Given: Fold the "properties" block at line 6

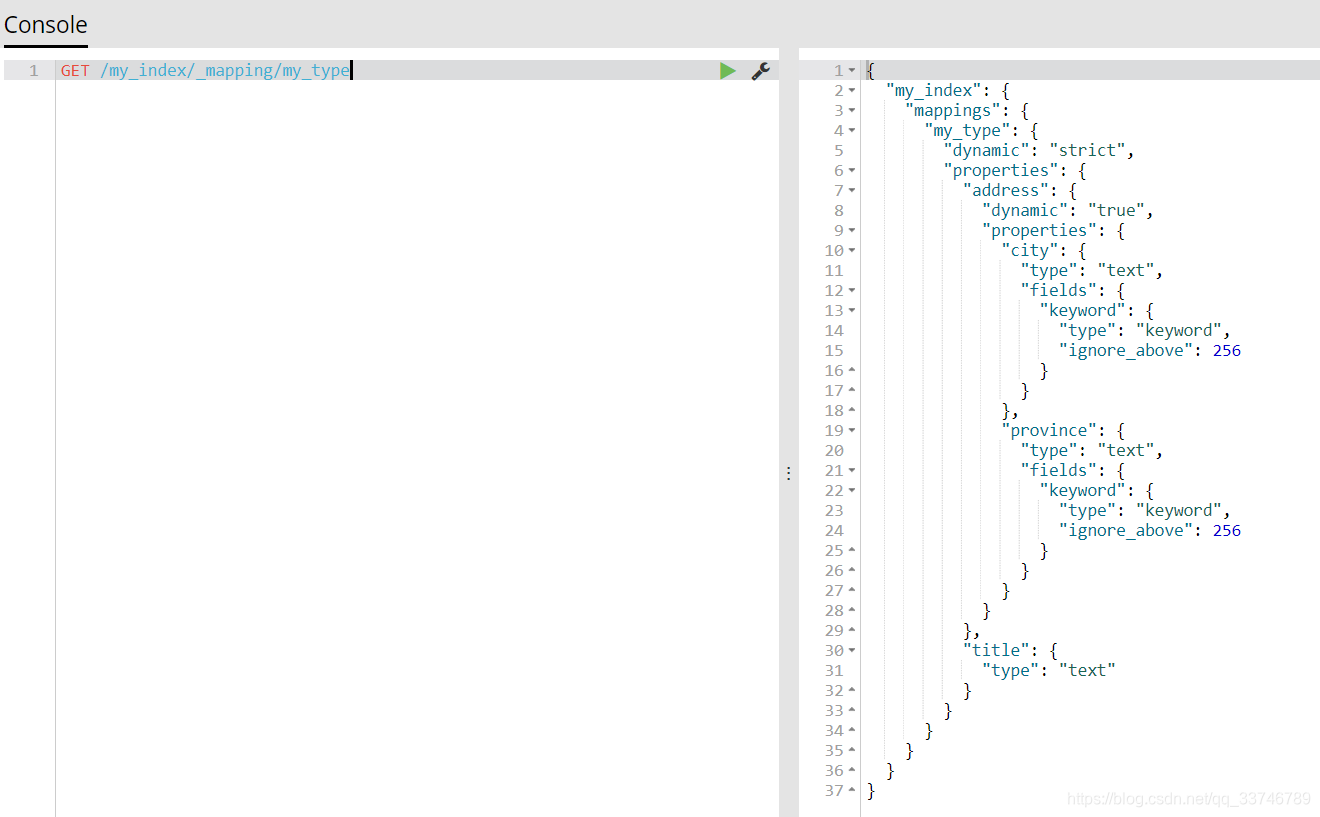Looking at the screenshot, I should pos(852,171).
